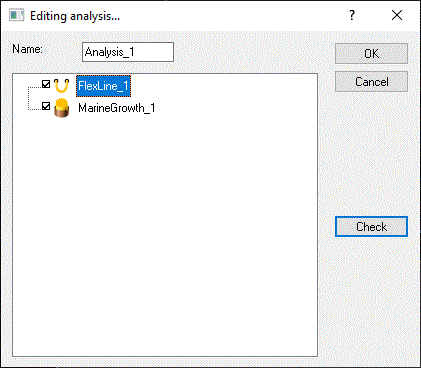The image size is (421, 368).
Task: Toggle the MarineGrowth_1 checkbox
Action: click(46, 106)
